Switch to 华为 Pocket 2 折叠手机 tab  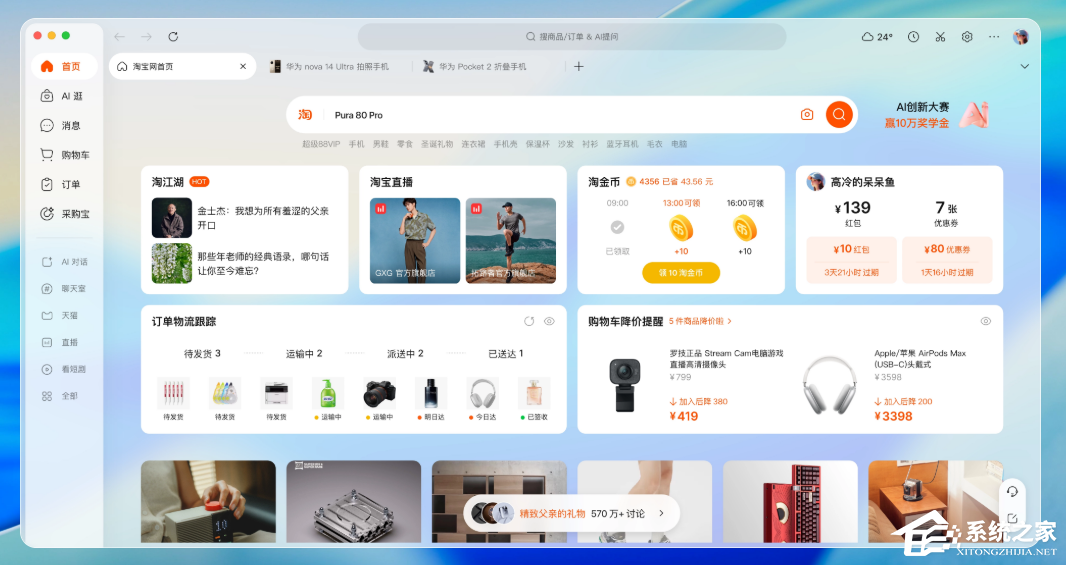click(x=475, y=67)
